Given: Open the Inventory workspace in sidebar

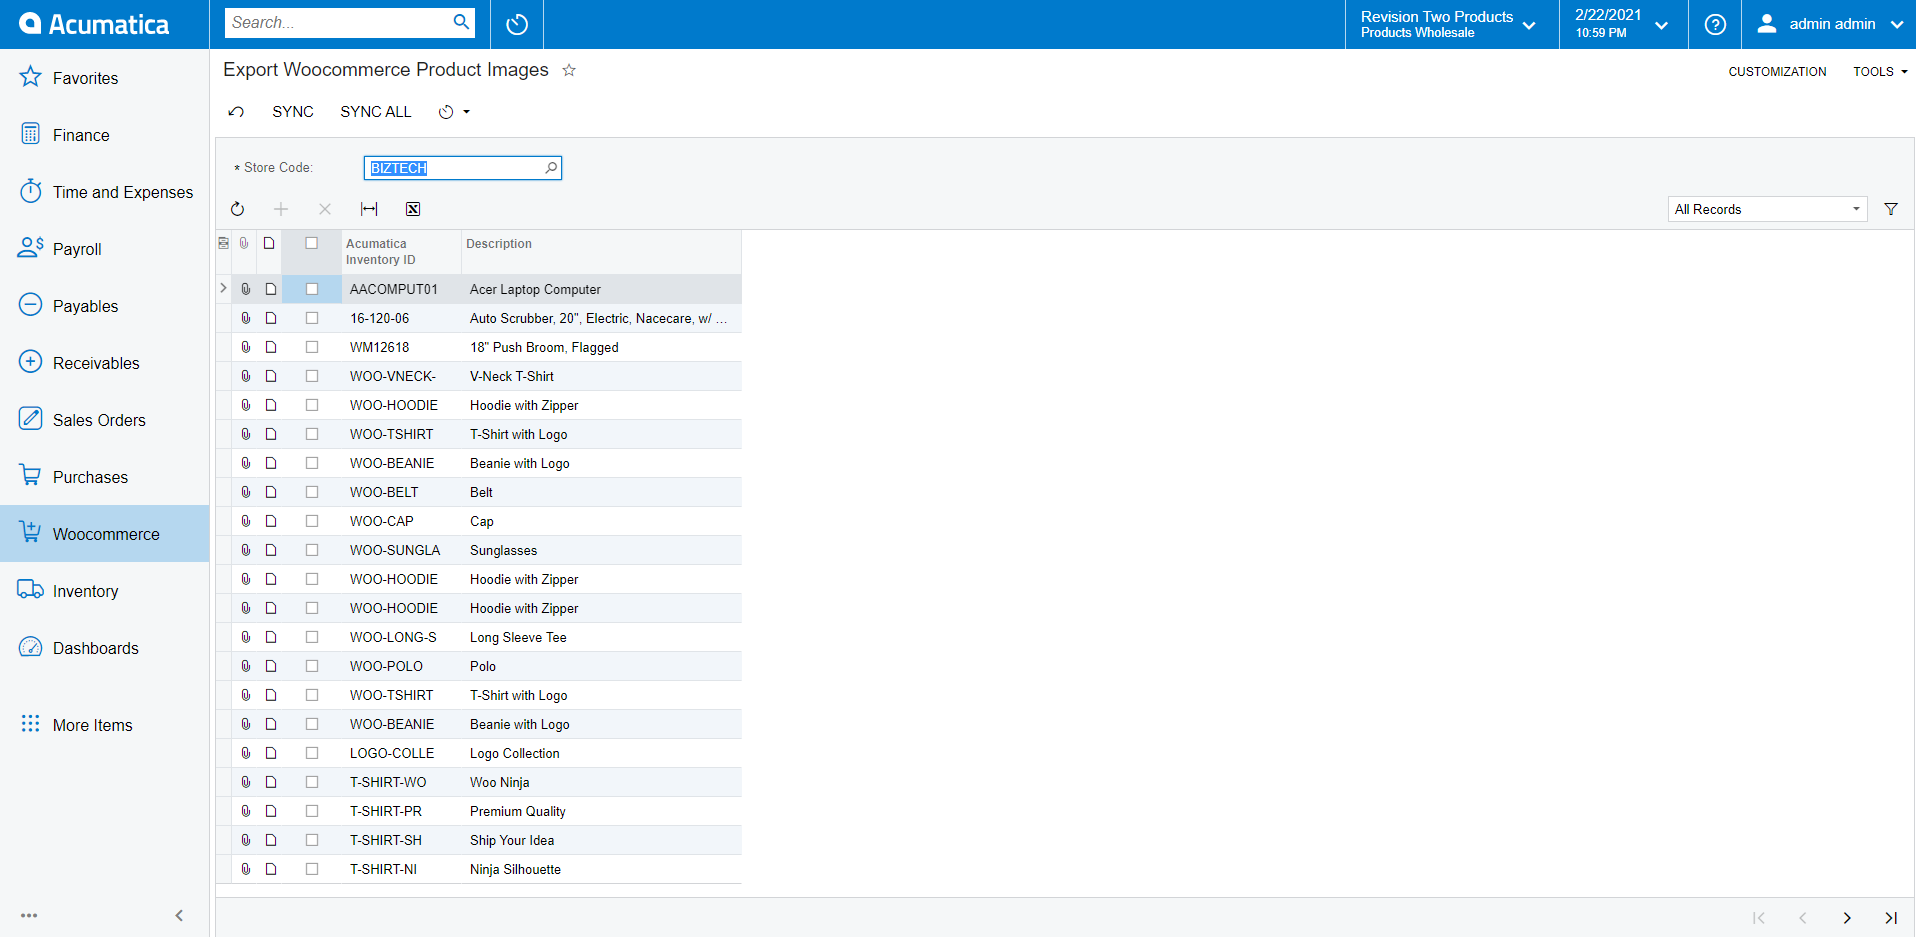Looking at the screenshot, I should [86, 591].
